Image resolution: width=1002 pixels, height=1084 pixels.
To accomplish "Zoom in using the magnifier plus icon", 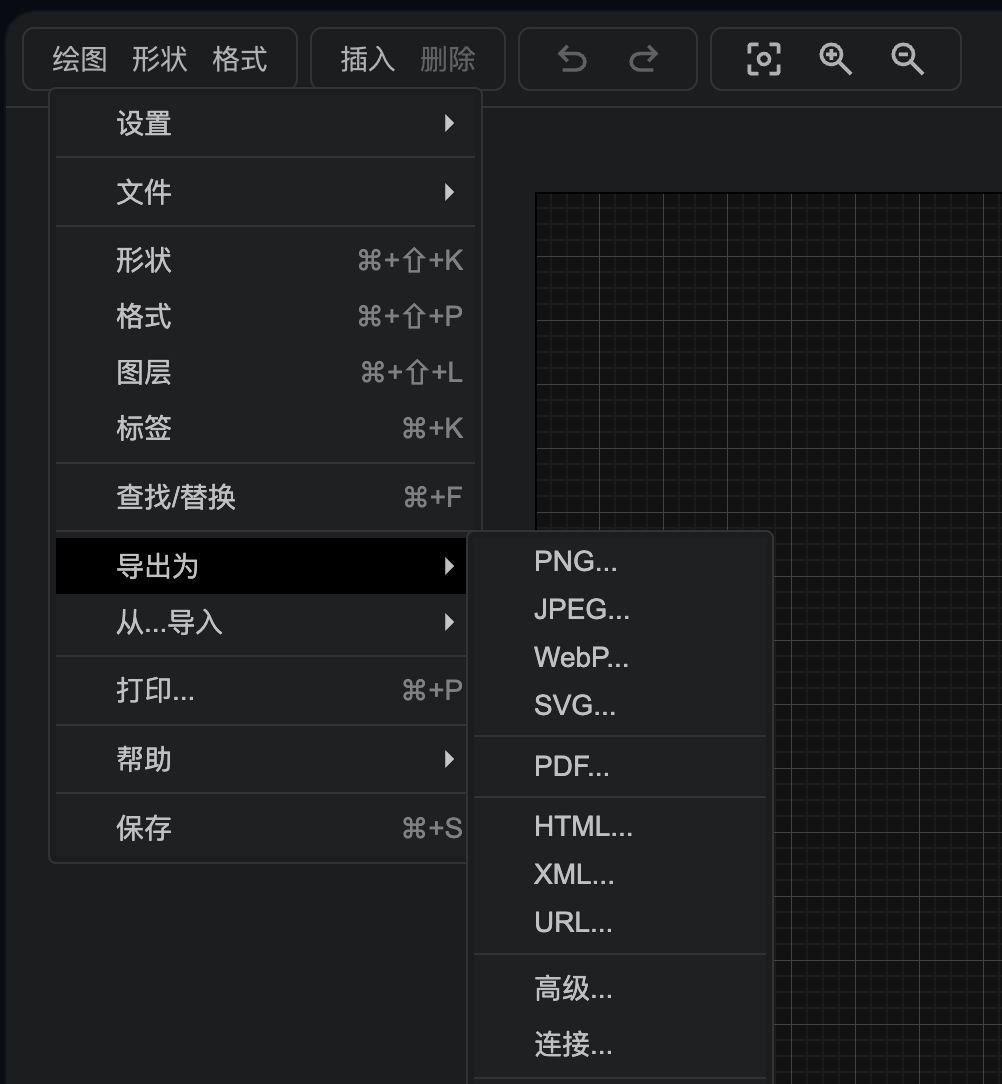I will tap(835, 59).
